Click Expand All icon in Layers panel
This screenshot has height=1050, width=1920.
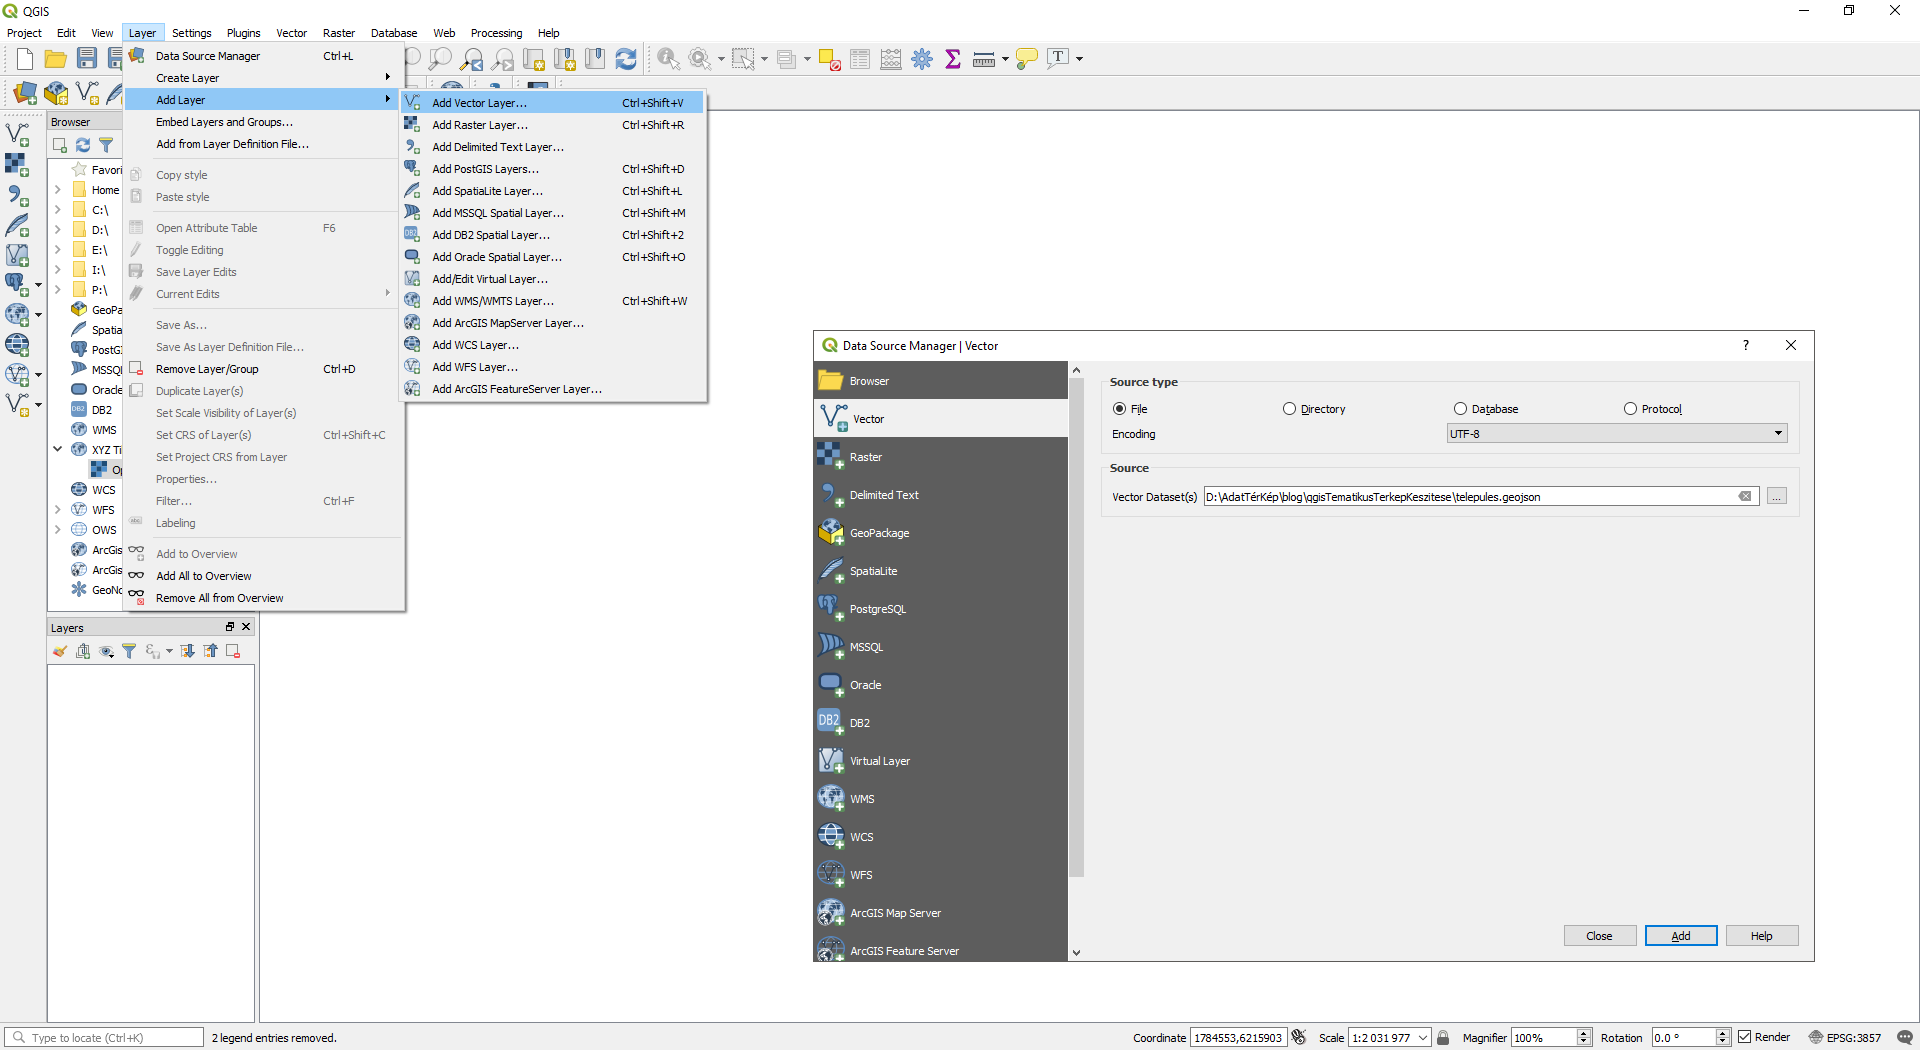click(x=187, y=651)
